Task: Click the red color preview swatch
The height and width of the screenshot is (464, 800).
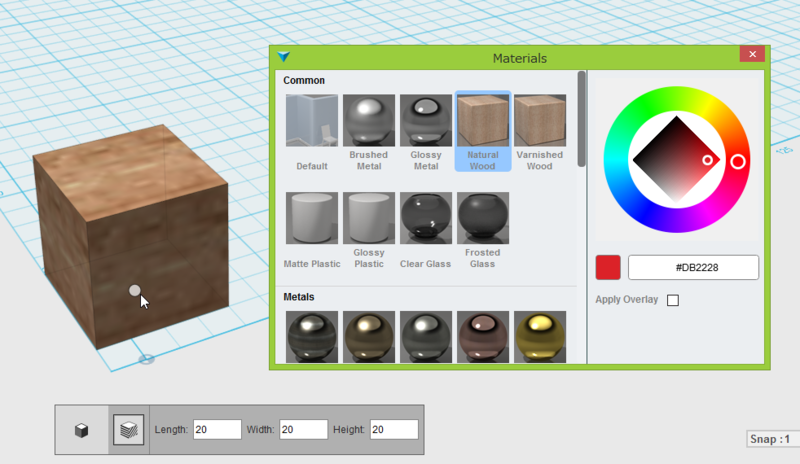Action: pos(608,267)
